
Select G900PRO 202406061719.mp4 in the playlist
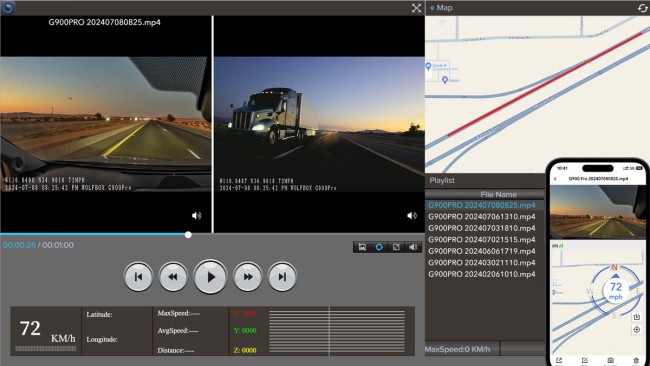[x=482, y=251]
